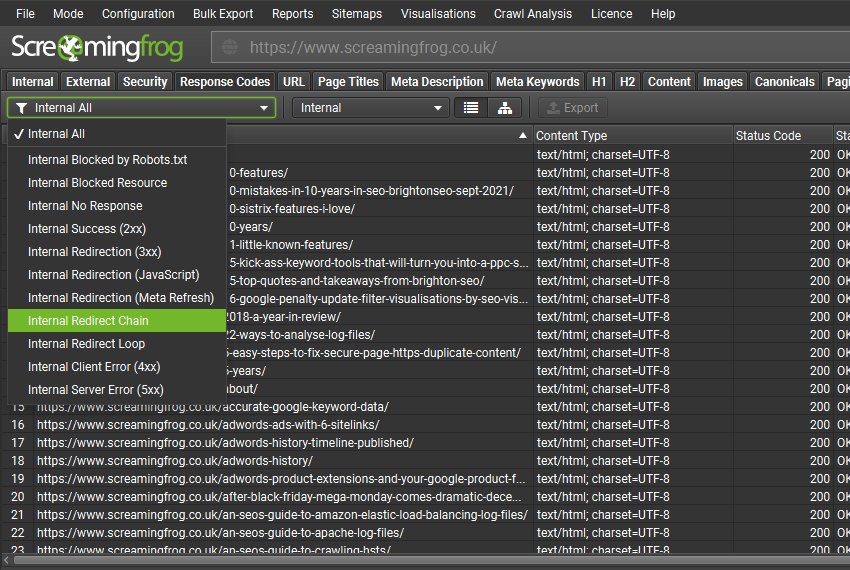
Task: Open the Sitemaps menu
Action: point(357,14)
